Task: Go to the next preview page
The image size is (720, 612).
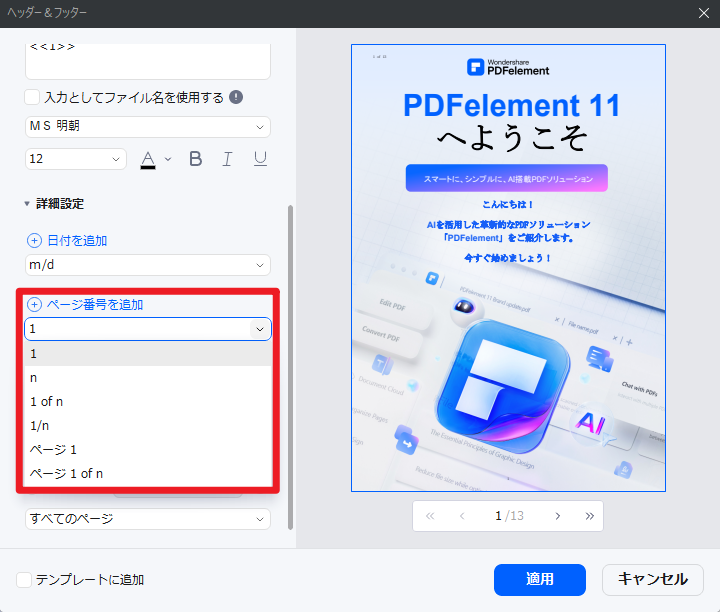Action: 557,516
